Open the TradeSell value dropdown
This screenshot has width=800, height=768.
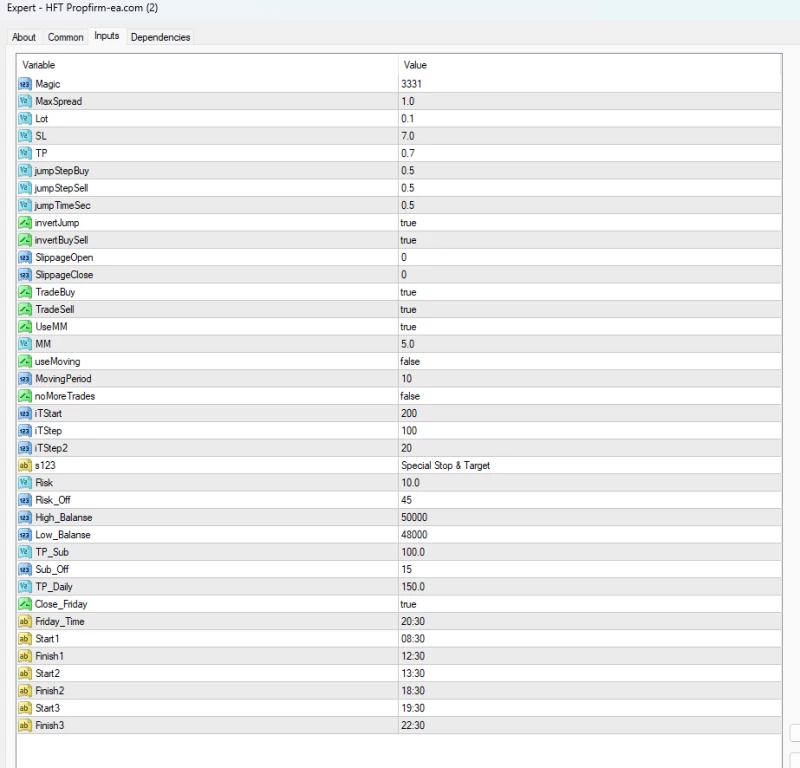point(408,309)
